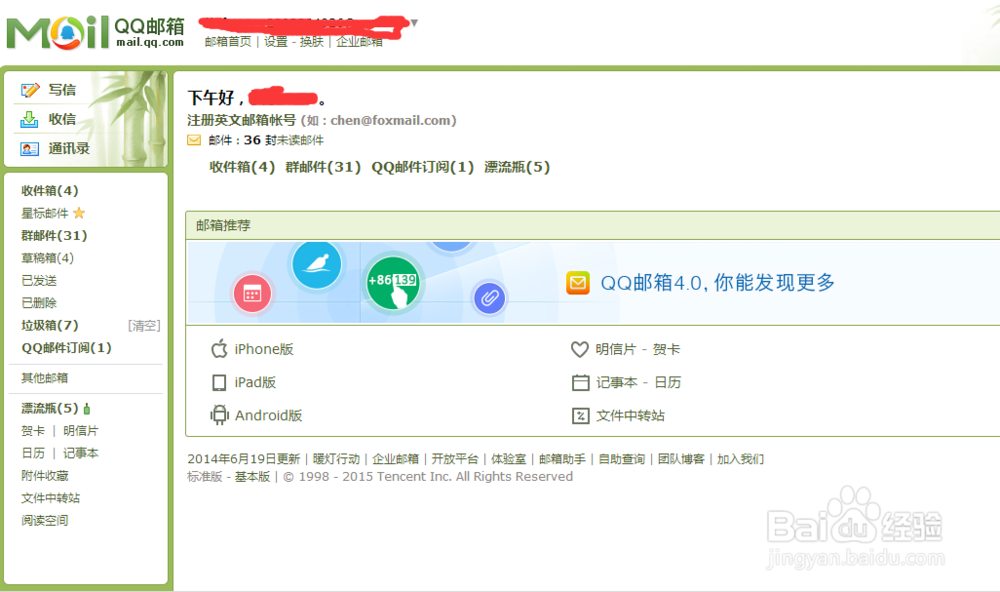This screenshot has height=592, width=1000.
Task: Open 群邮件(31) in the main summary
Action: (323, 167)
